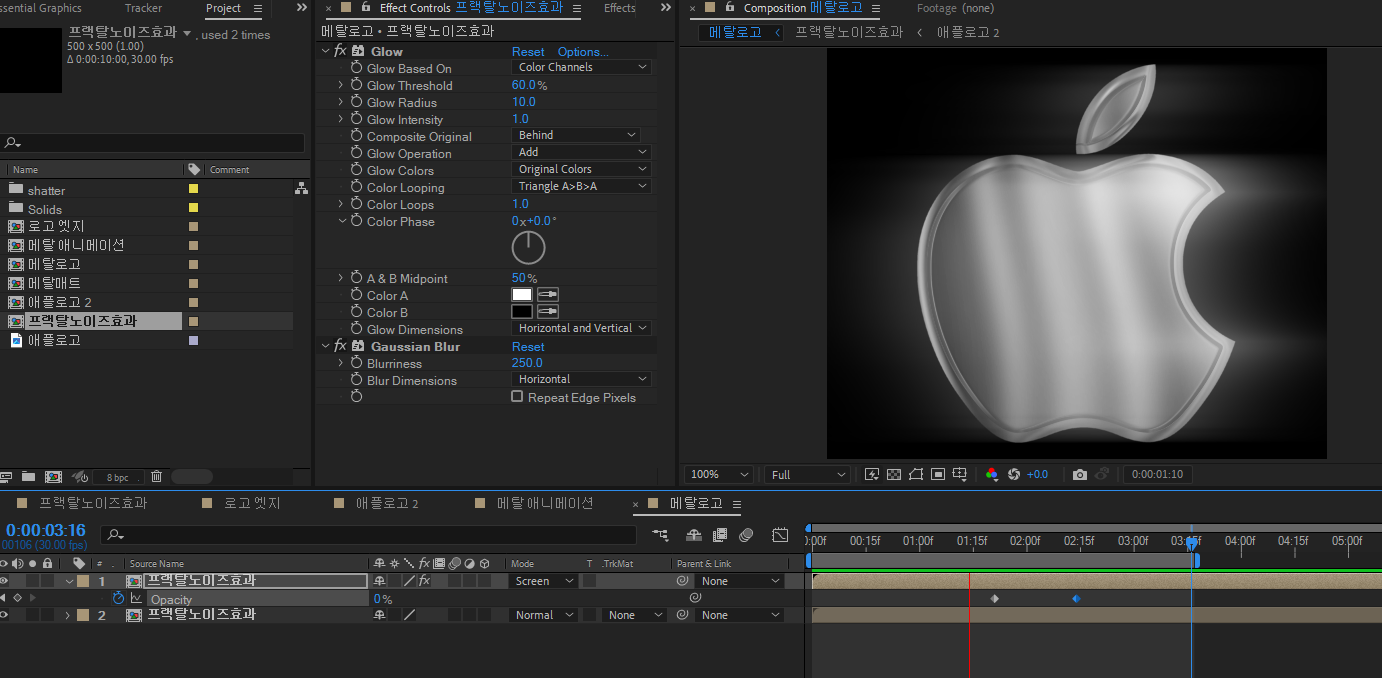The image size is (1382, 678).
Task: Toggle mask and shape path visibility
Action: pyautogui.click(x=915, y=474)
